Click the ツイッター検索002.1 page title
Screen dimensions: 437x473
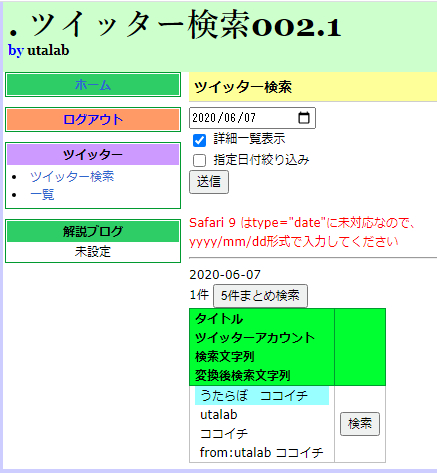(175, 25)
